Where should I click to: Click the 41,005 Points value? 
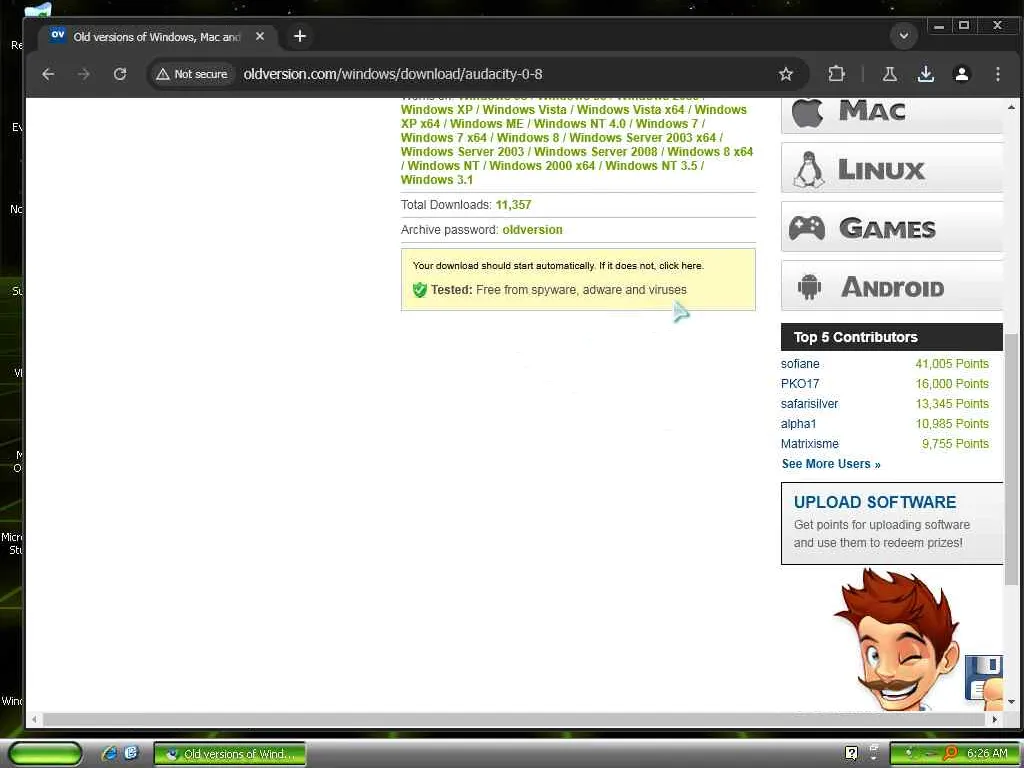(952, 364)
